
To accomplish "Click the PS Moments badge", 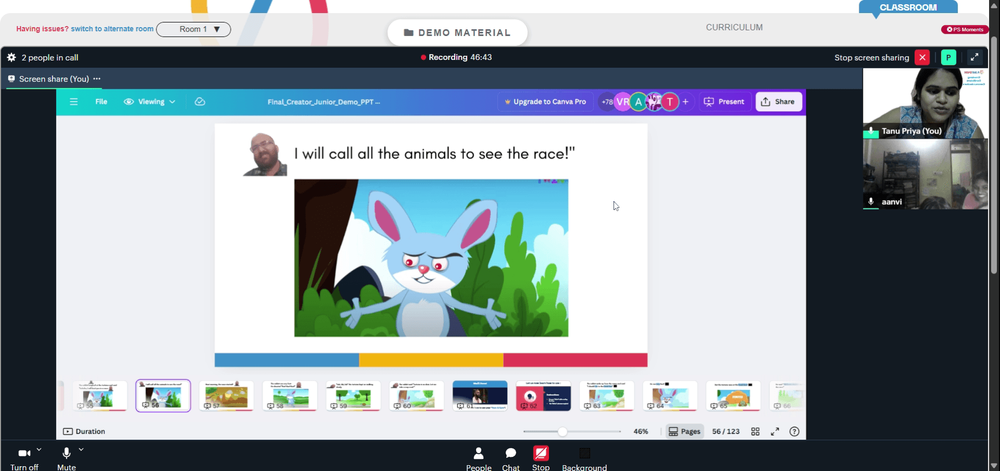I will 965,29.
